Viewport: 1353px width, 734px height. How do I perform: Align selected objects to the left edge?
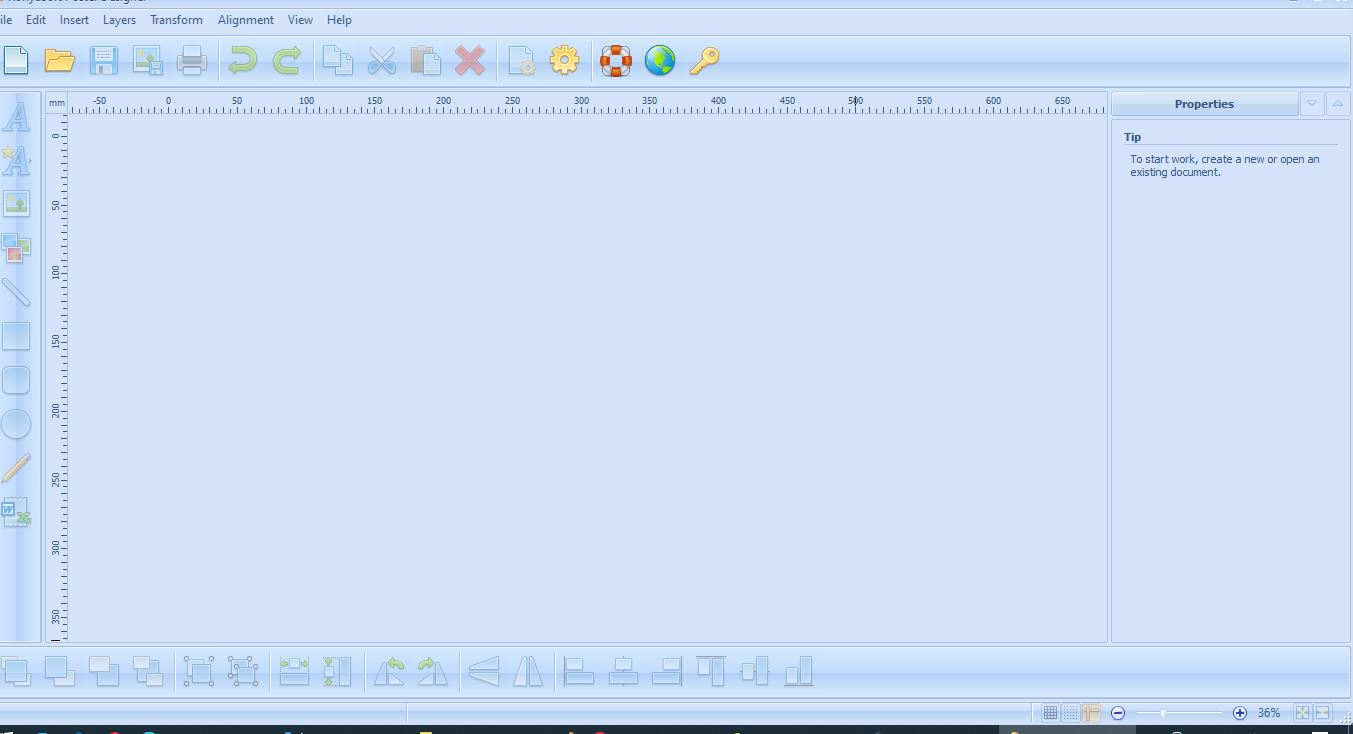[579, 671]
